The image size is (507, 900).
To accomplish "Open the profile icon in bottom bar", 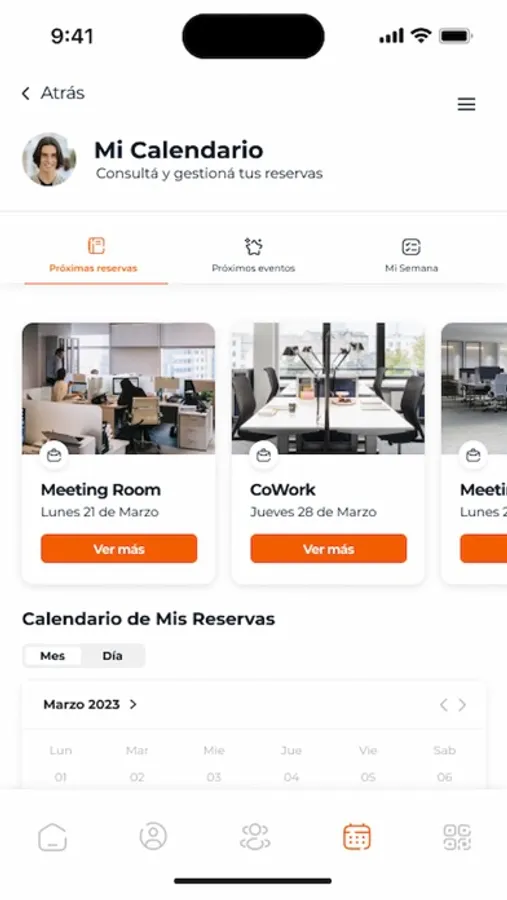I will point(153,836).
